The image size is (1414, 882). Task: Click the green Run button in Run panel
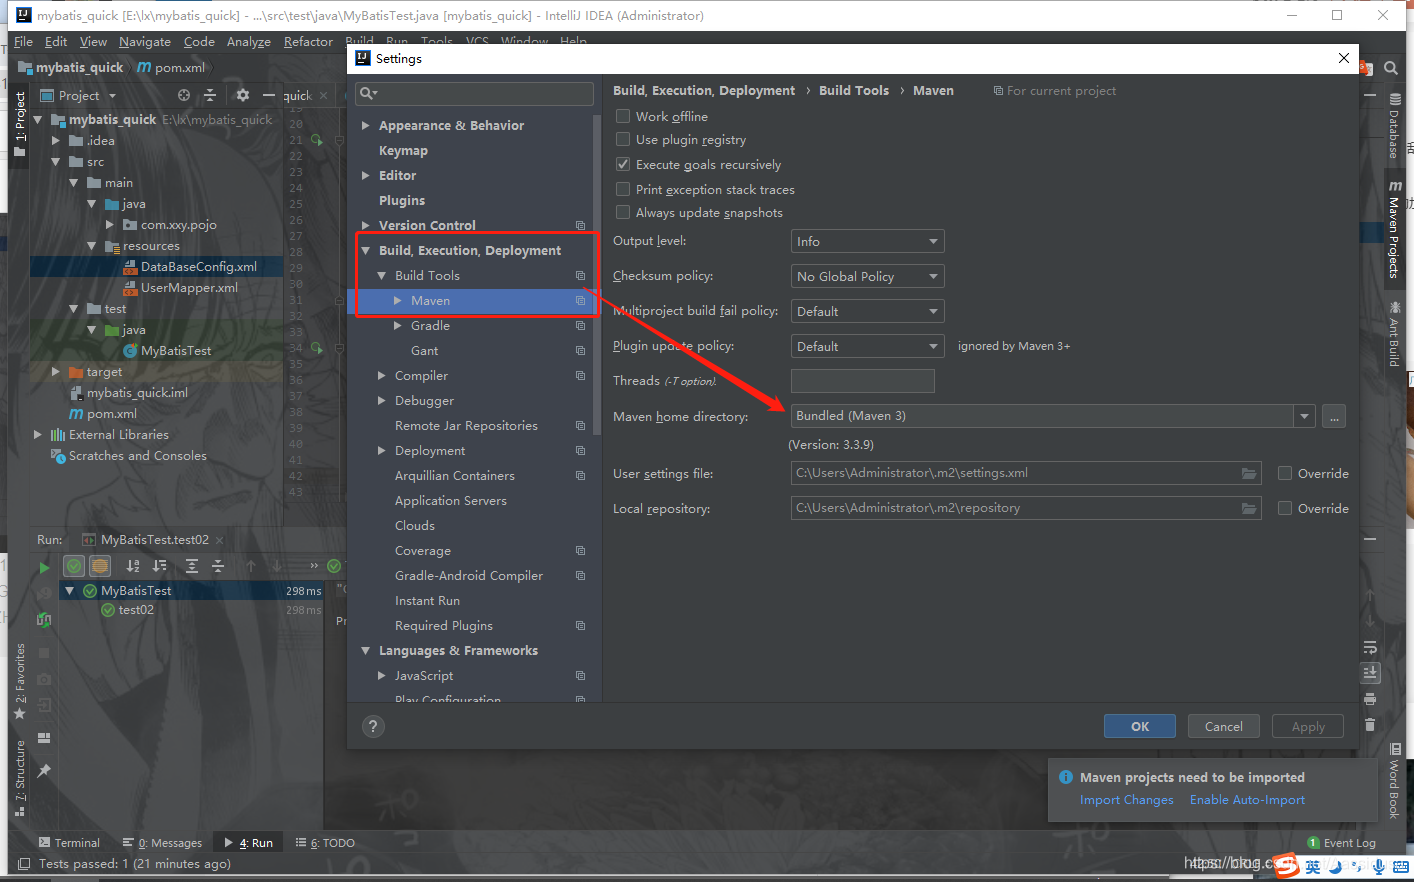(44, 567)
